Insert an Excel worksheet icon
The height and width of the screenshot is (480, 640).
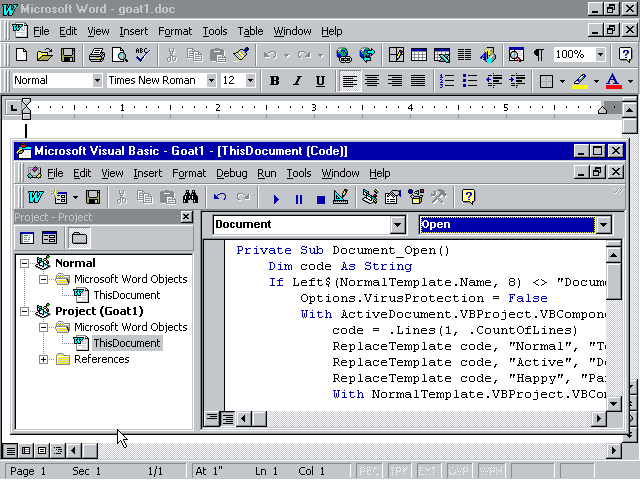point(442,54)
